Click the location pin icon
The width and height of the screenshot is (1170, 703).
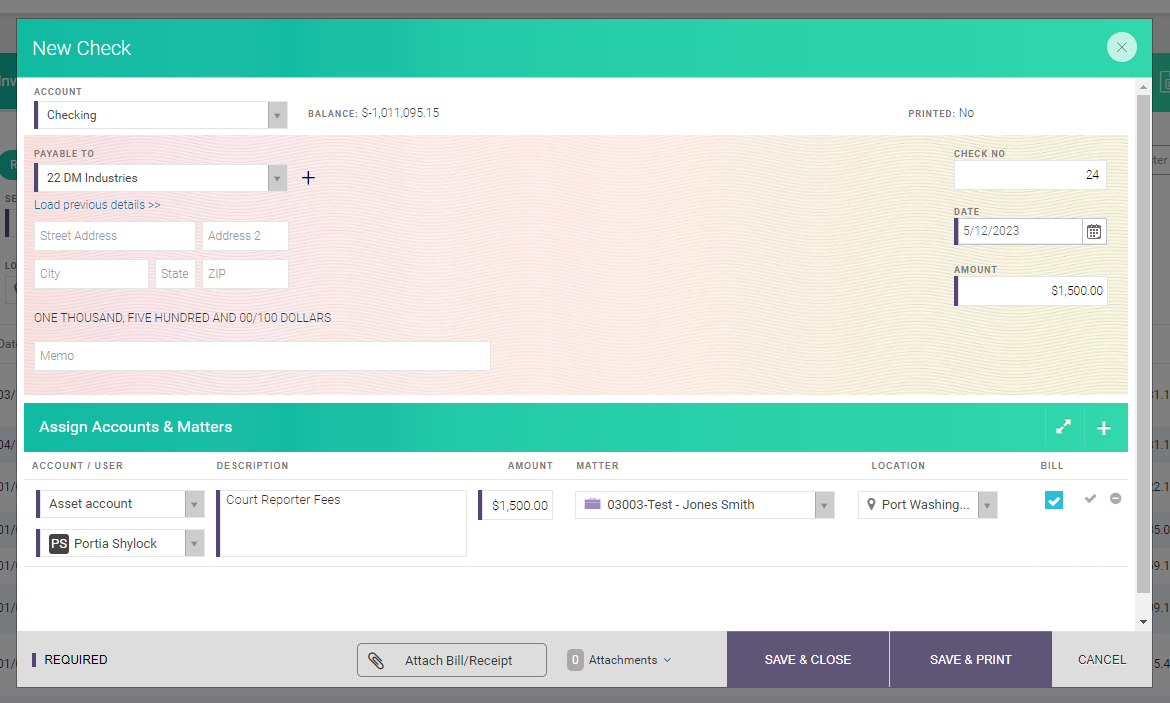871,504
